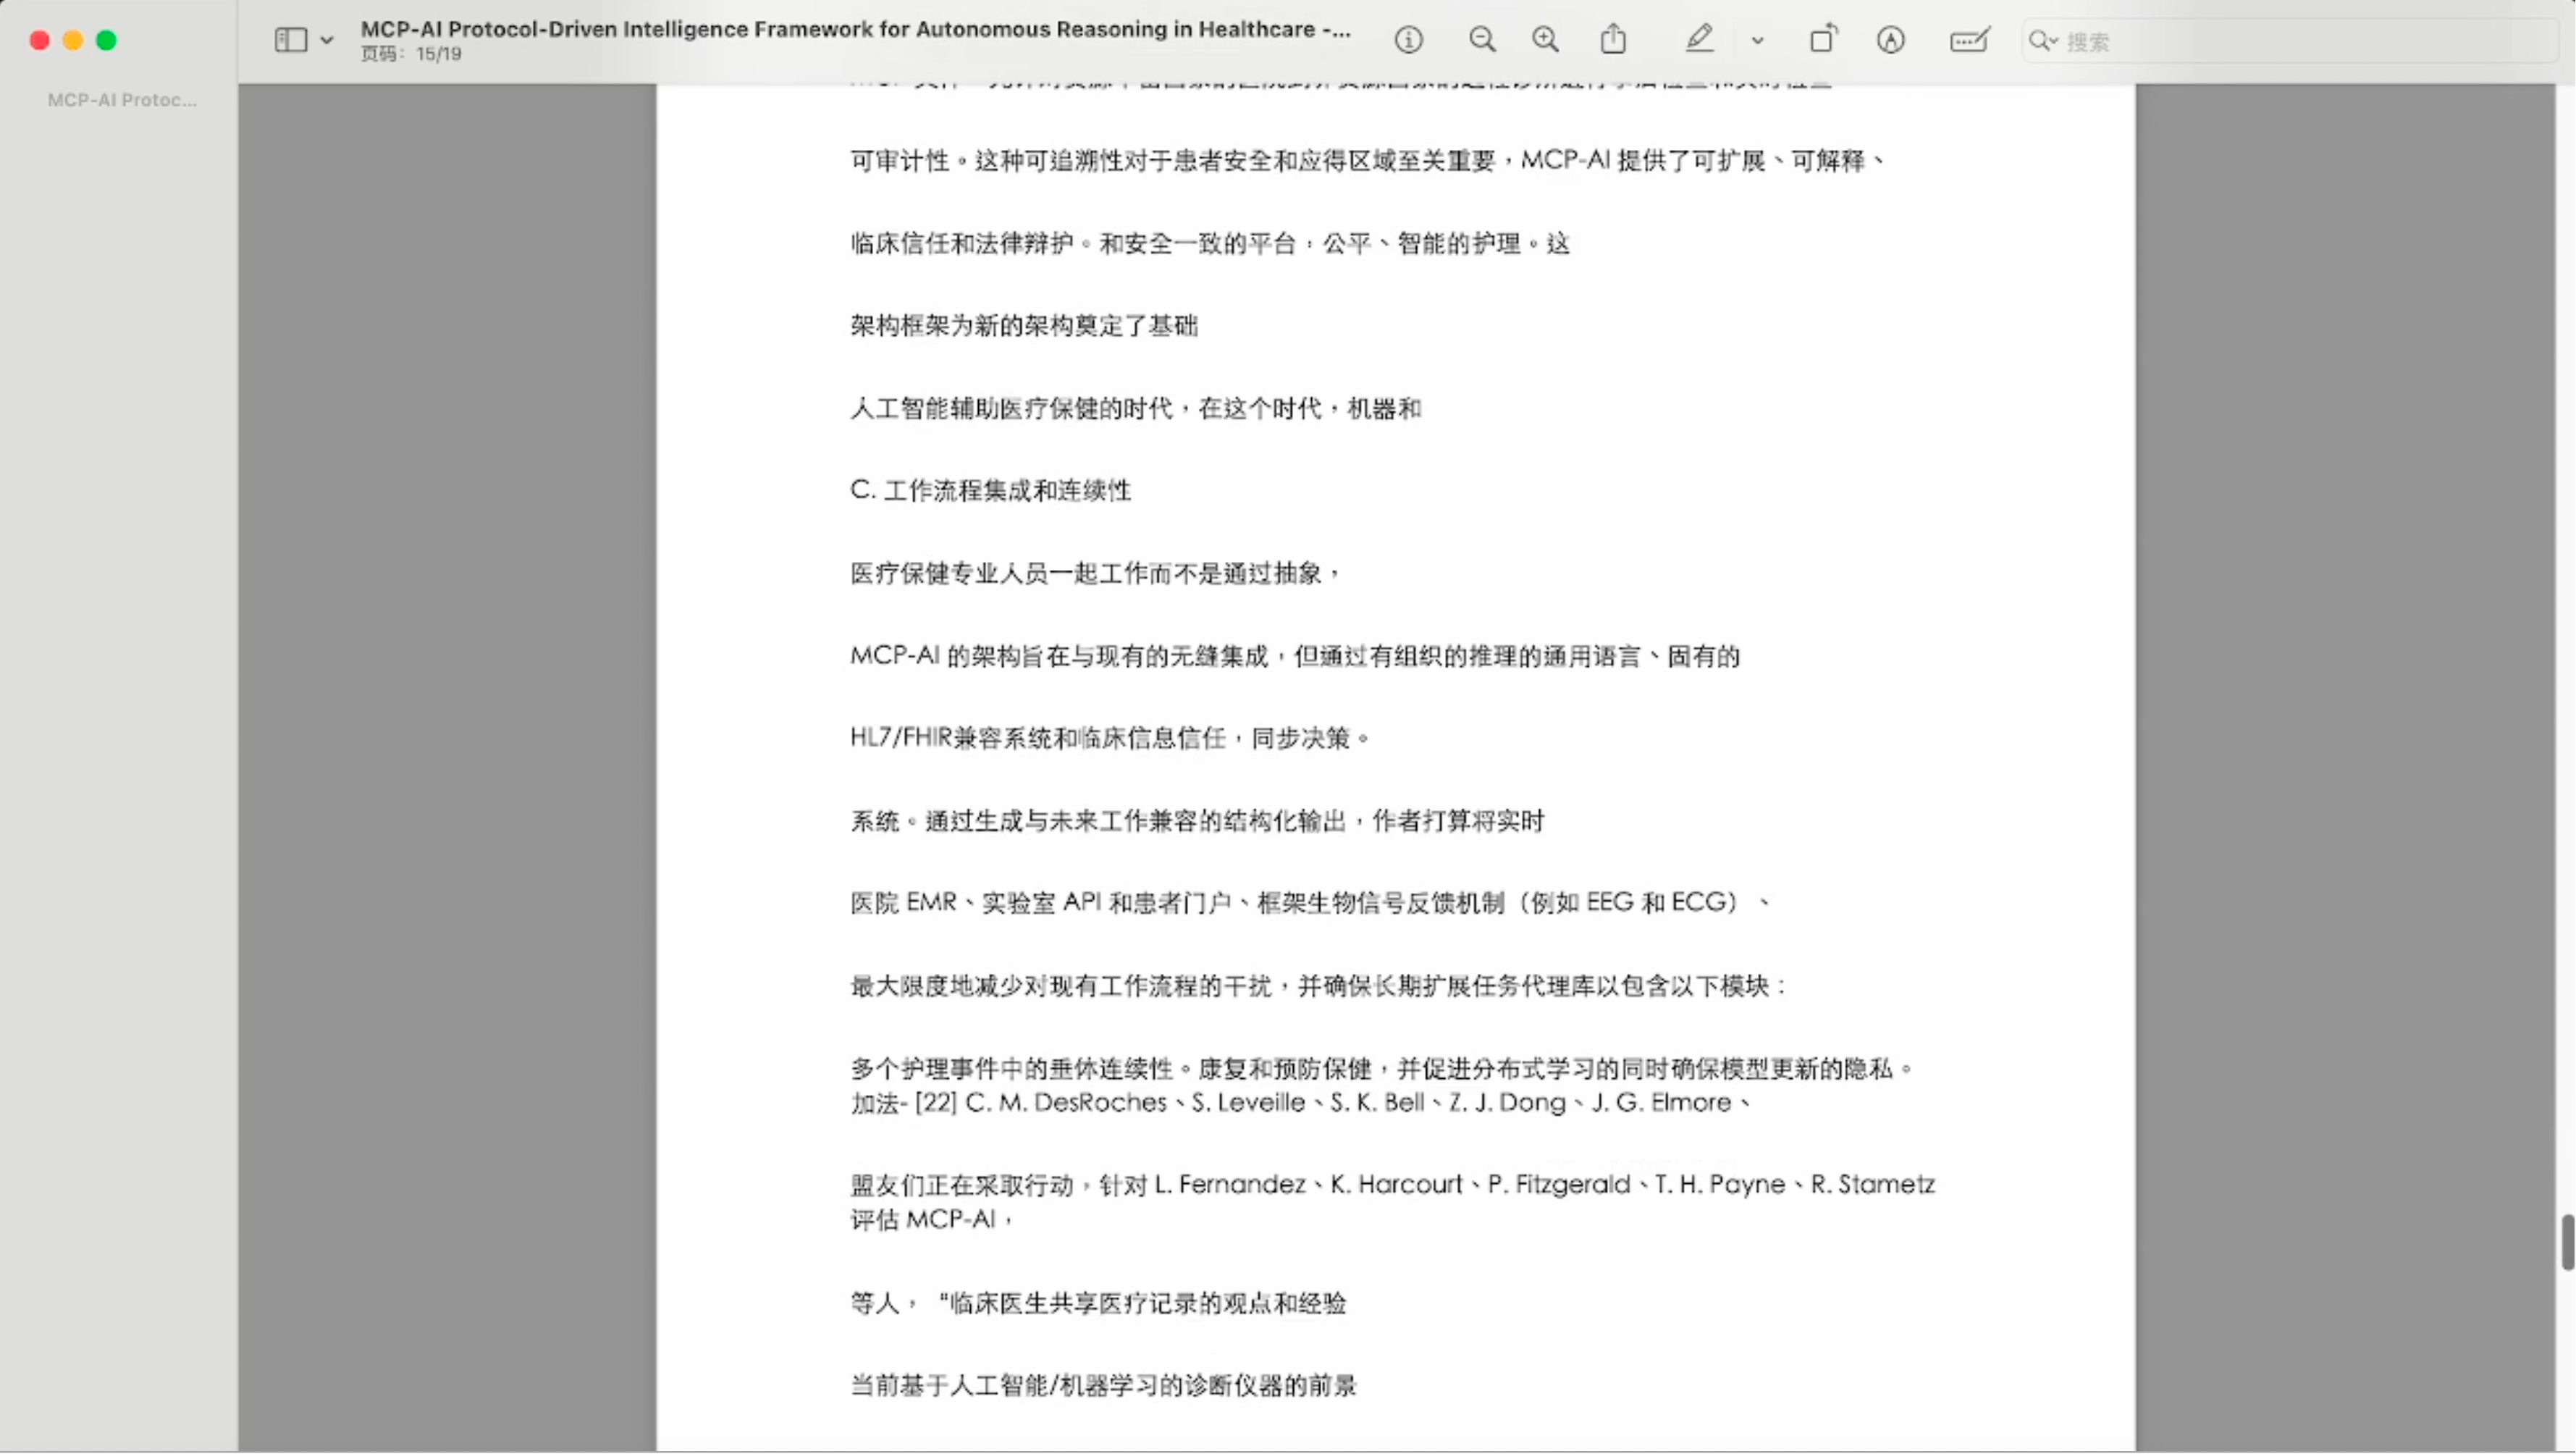Open the search scope dropdown
This screenshot has height=1454, width=2576.
pyautogui.click(x=2053, y=43)
